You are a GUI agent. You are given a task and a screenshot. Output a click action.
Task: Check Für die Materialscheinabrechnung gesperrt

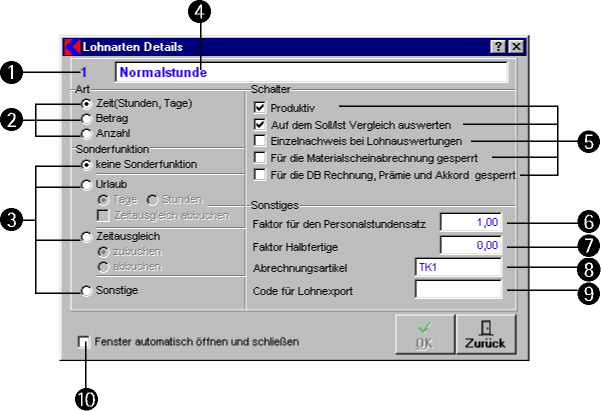click(x=260, y=157)
